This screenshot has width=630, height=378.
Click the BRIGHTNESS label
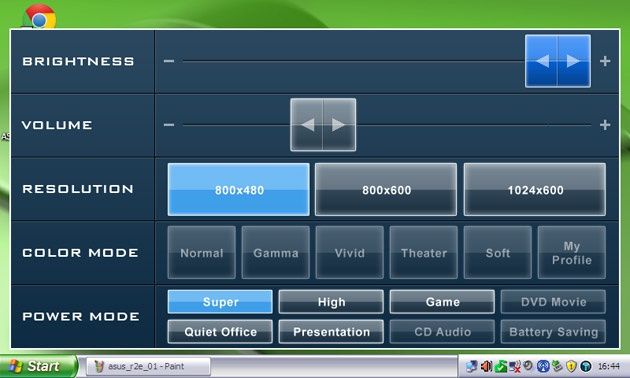point(78,61)
